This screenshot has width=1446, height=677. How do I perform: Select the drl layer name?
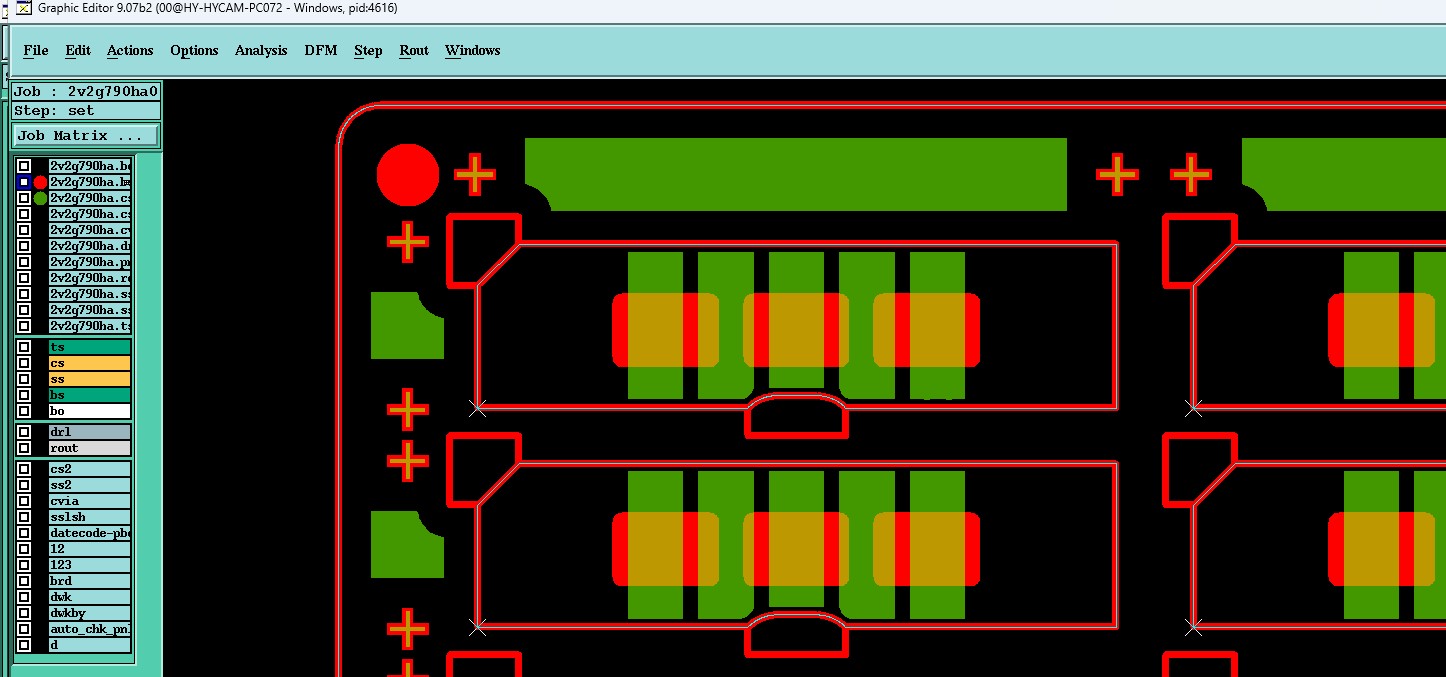click(x=89, y=432)
